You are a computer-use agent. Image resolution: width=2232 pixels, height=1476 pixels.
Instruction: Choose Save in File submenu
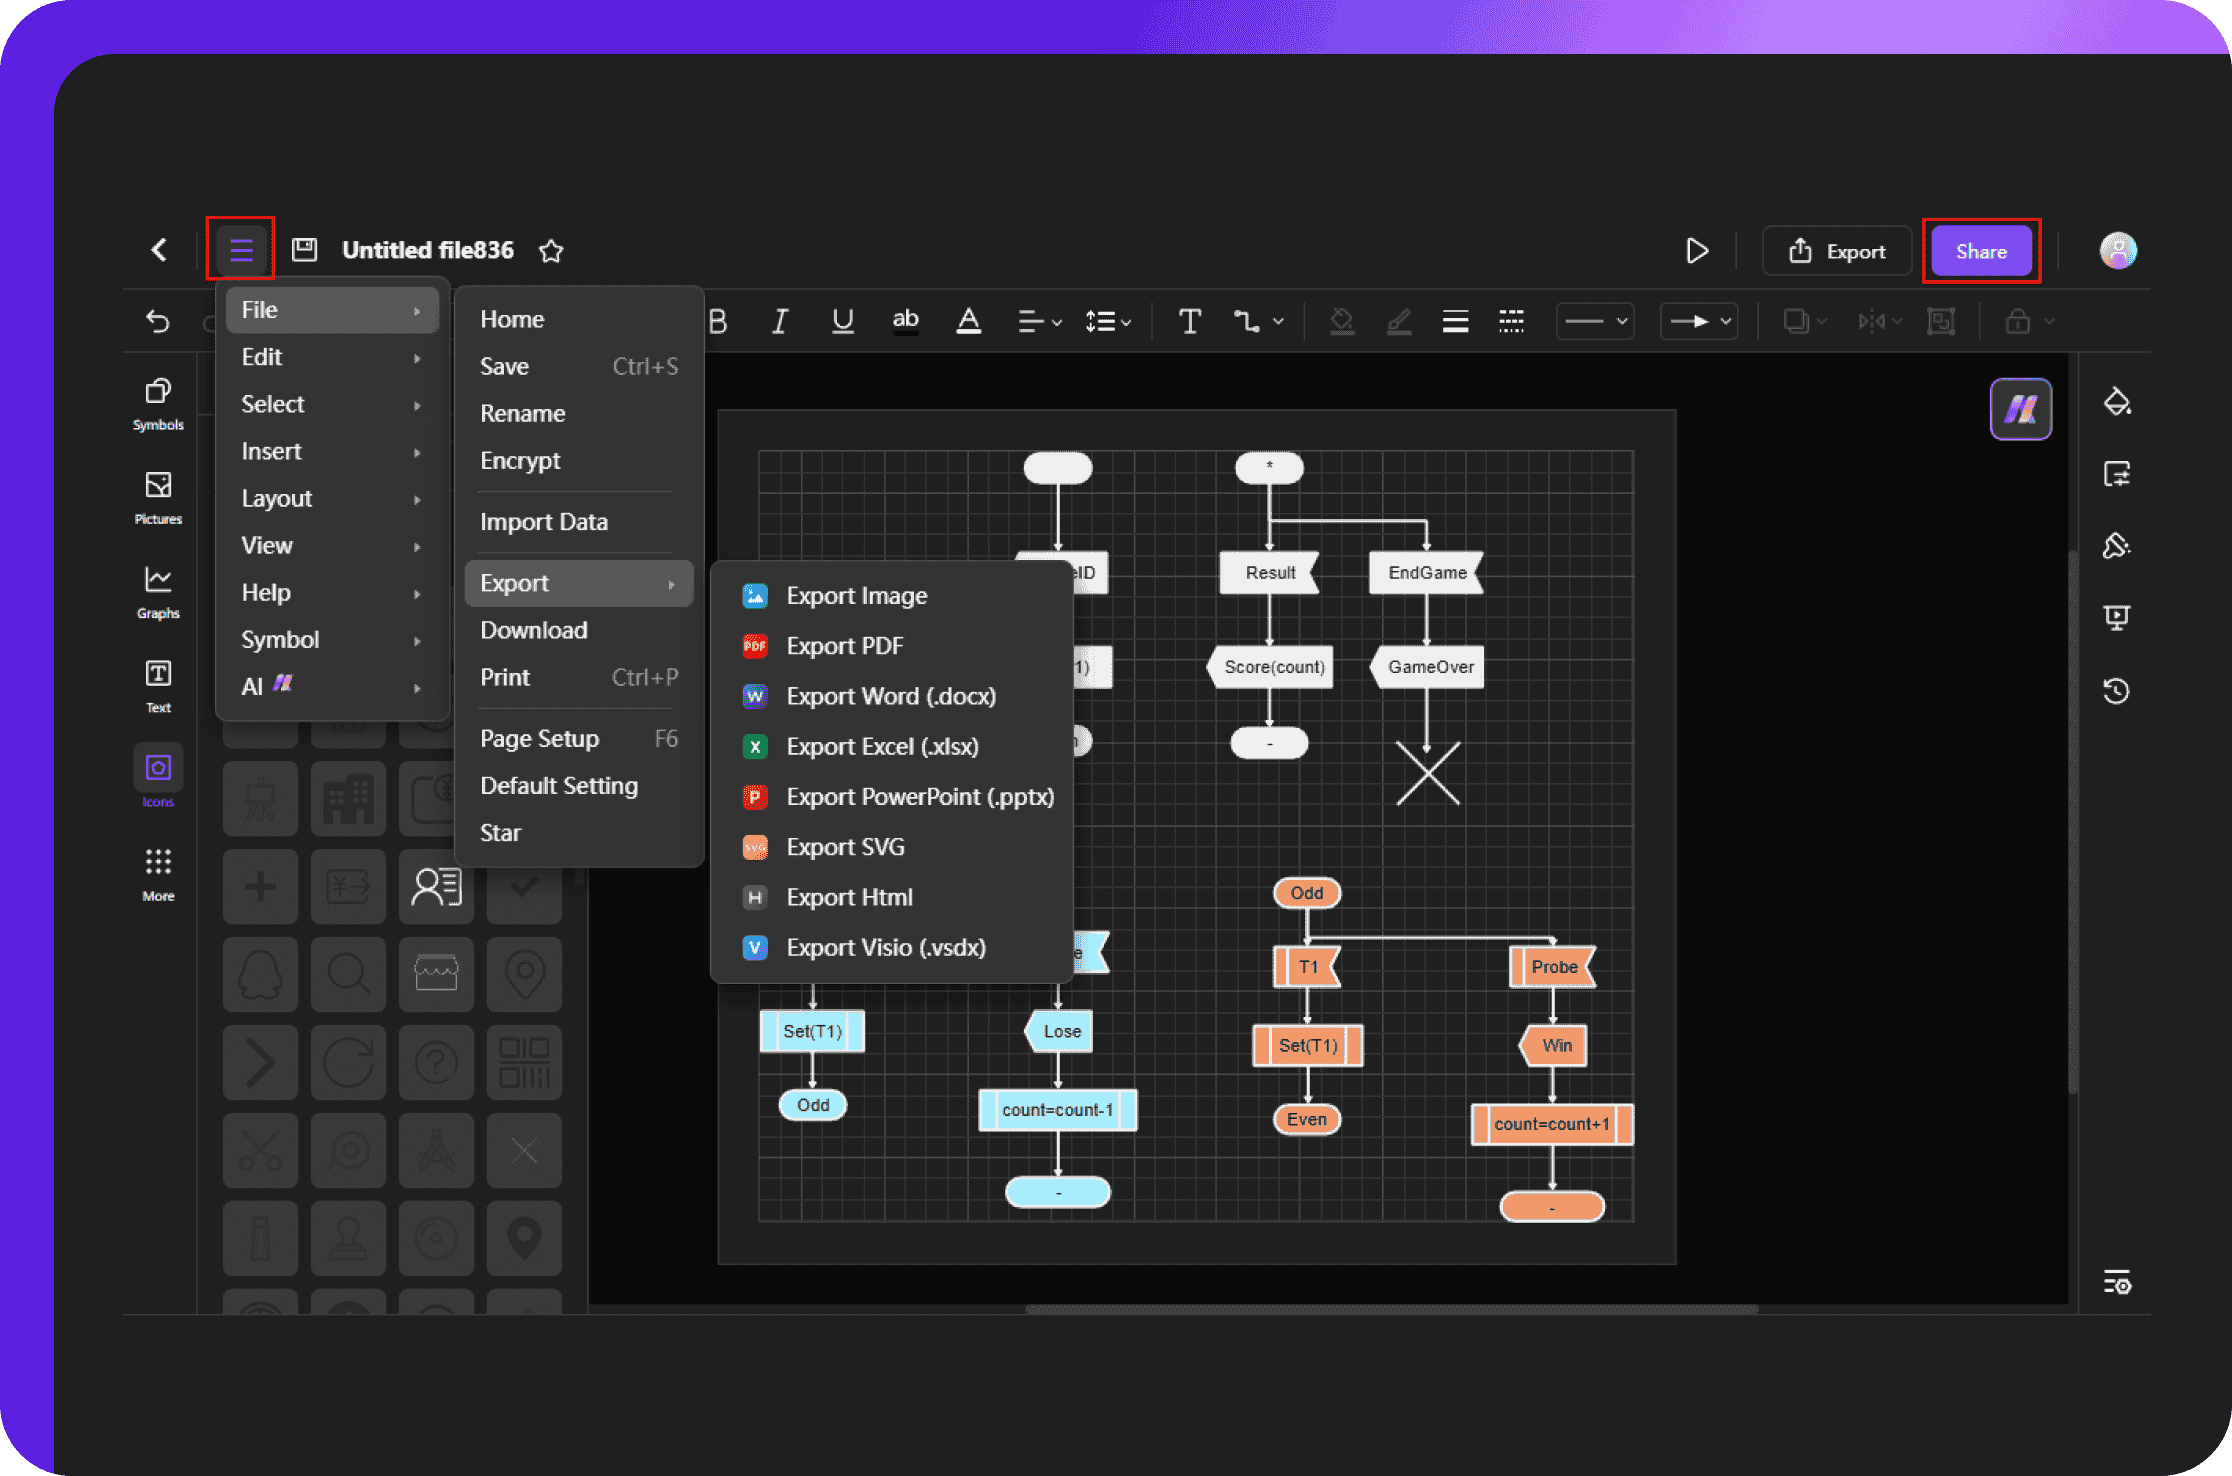point(579,366)
